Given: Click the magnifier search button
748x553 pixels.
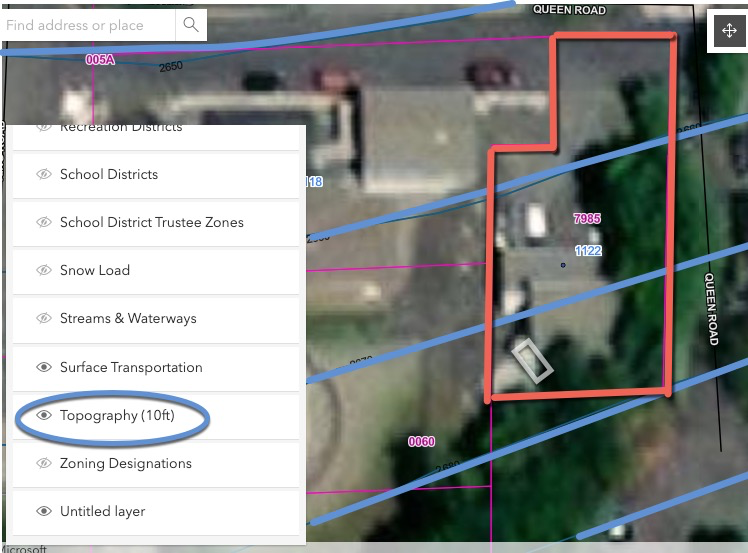Looking at the screenshot, I should [x=190, y=25].
